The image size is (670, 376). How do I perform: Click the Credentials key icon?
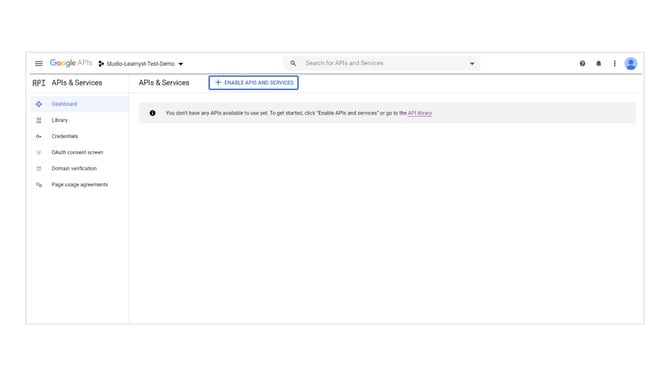click(x=39, y=136)
